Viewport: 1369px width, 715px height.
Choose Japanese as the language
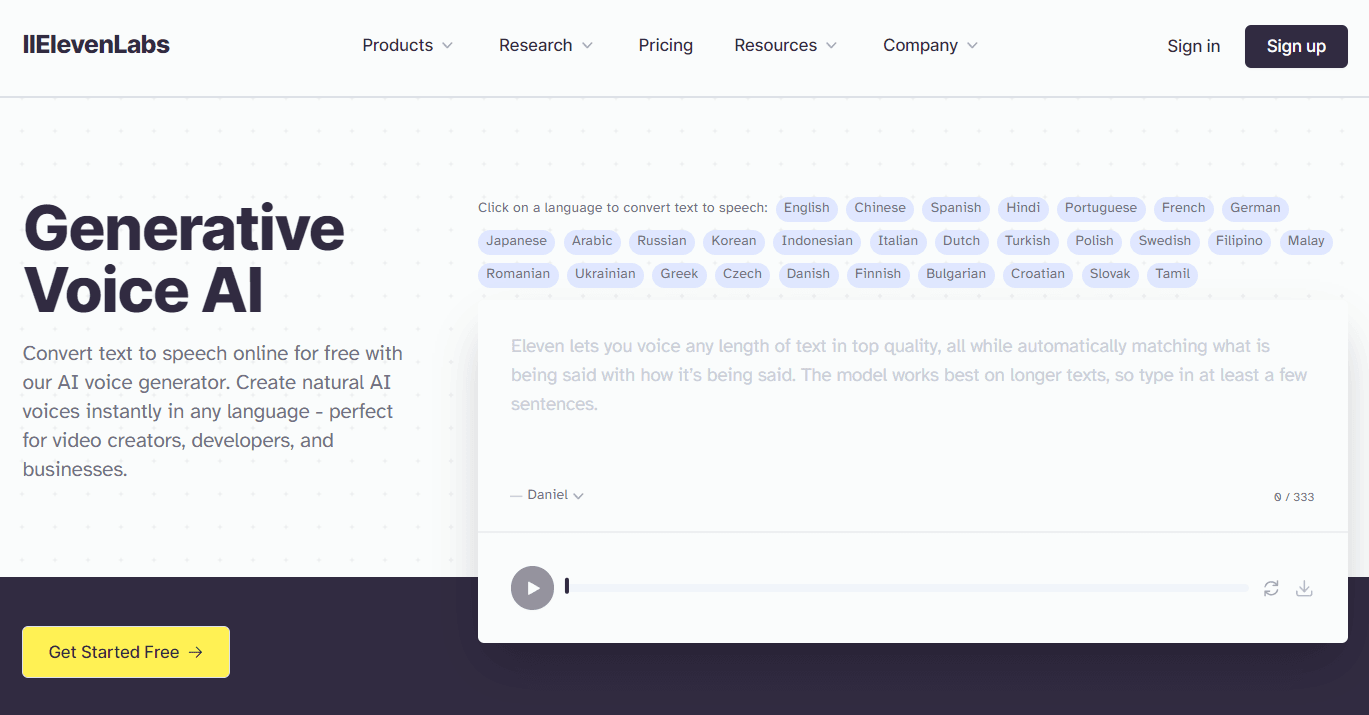[516, 241]
